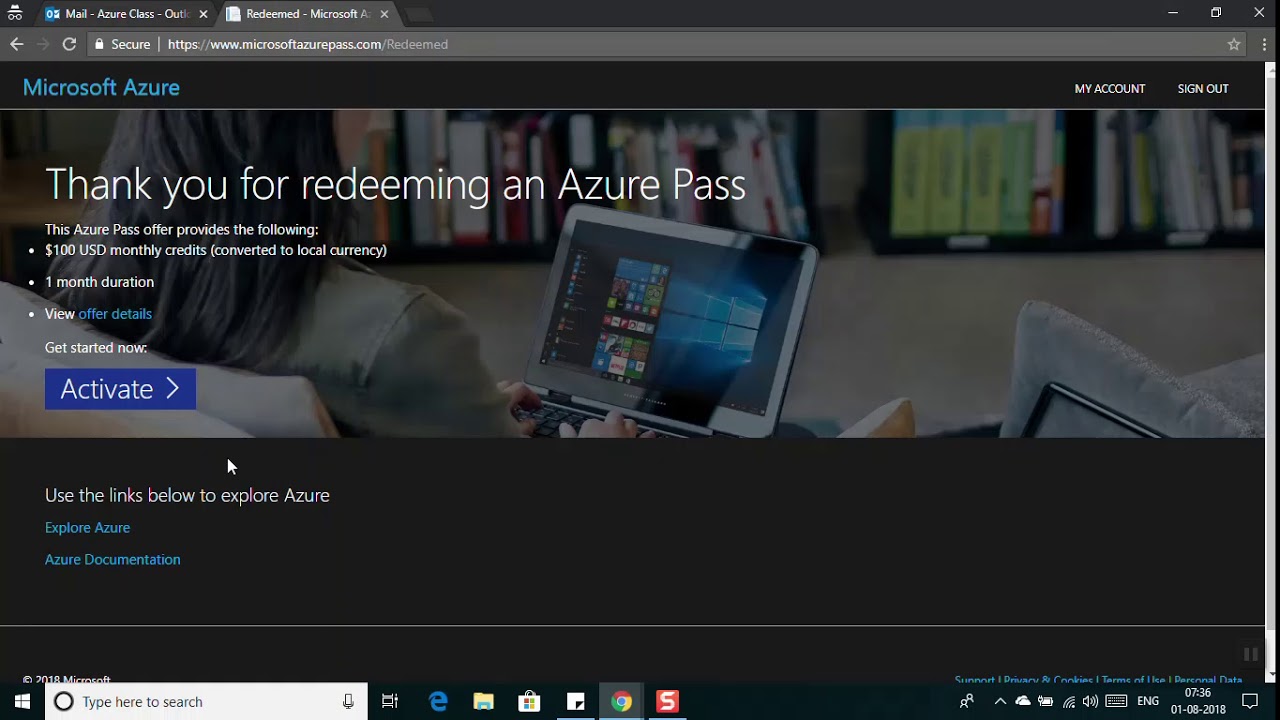Click the Microsoft Azure logo text
This screenshot has height=720, width=1280.
tap(101, 88)
